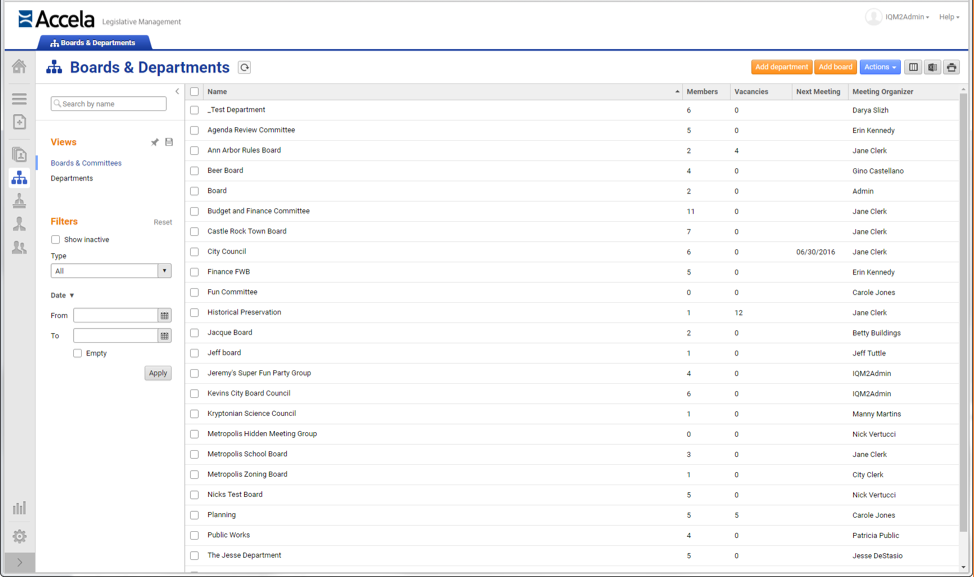The image size is (974, 577).
Task: Click the Accela logo
Action: pyautogui.click(x=57, y=19)
